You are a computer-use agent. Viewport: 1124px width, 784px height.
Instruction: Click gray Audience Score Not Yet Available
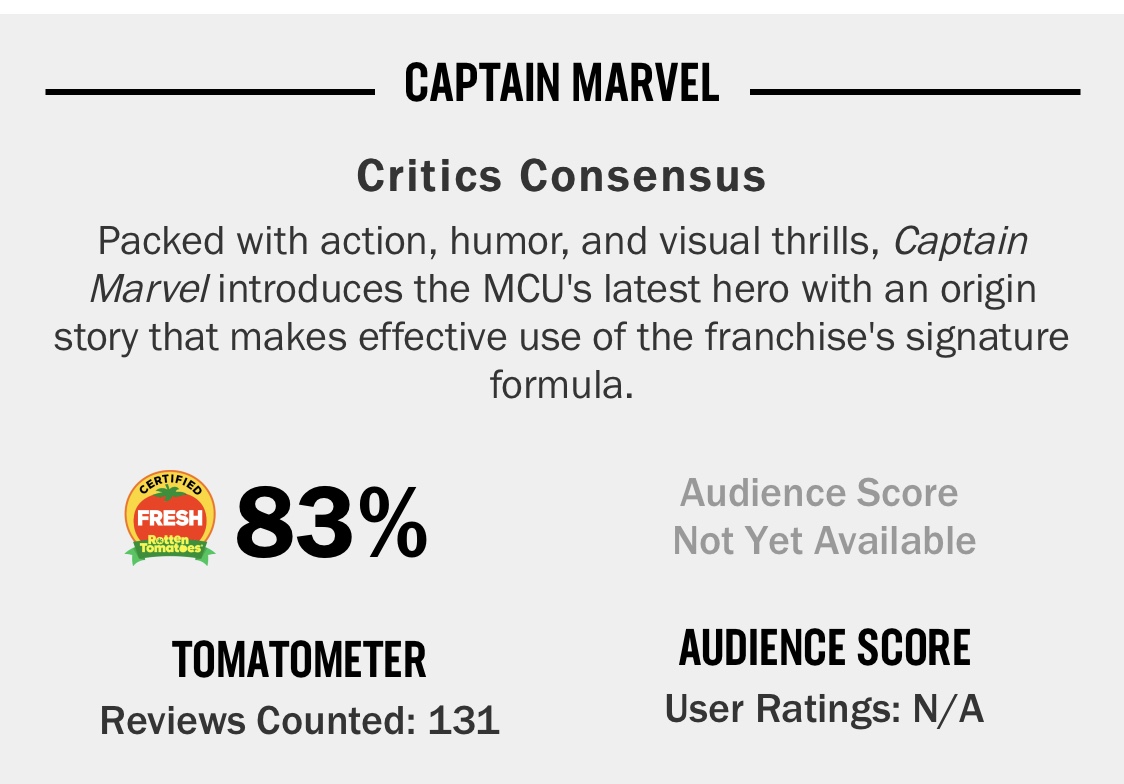(x=824, y=517)
